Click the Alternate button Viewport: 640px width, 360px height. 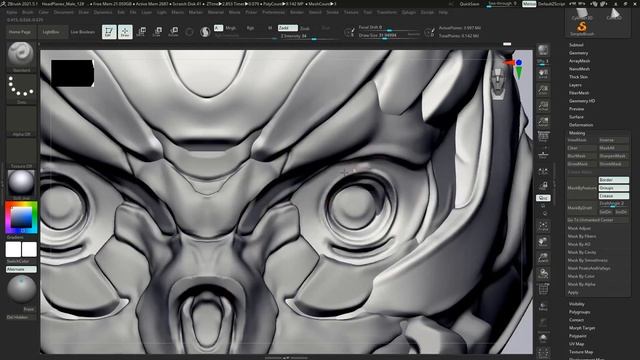[x=21, y=269]
